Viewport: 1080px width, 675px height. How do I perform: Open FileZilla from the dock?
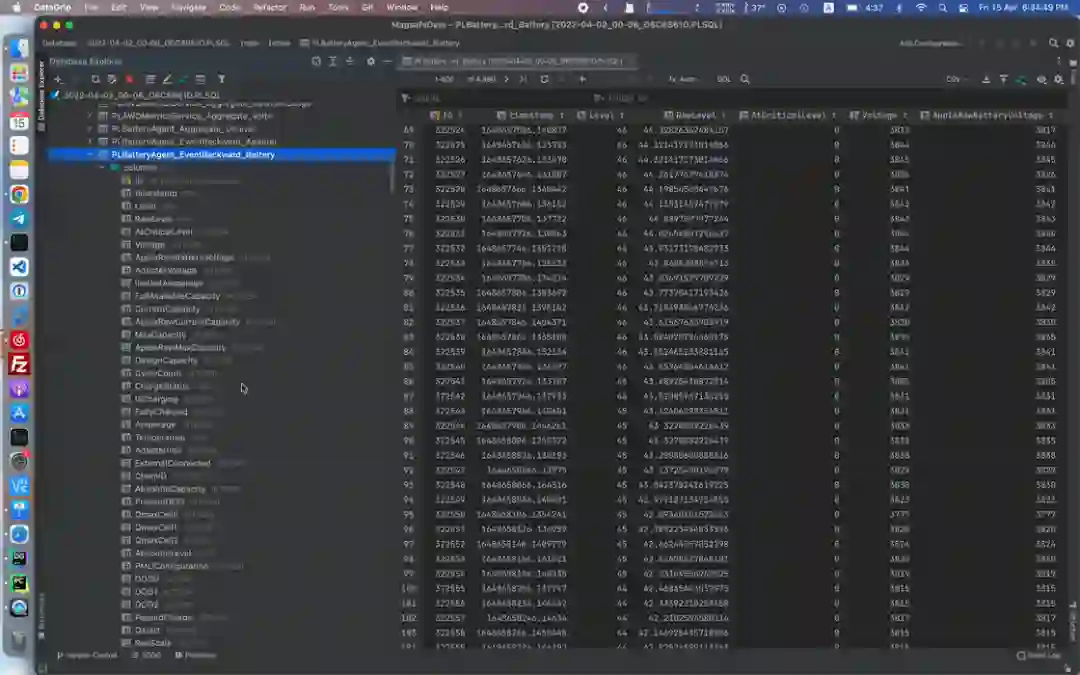(x=19, y=364)
